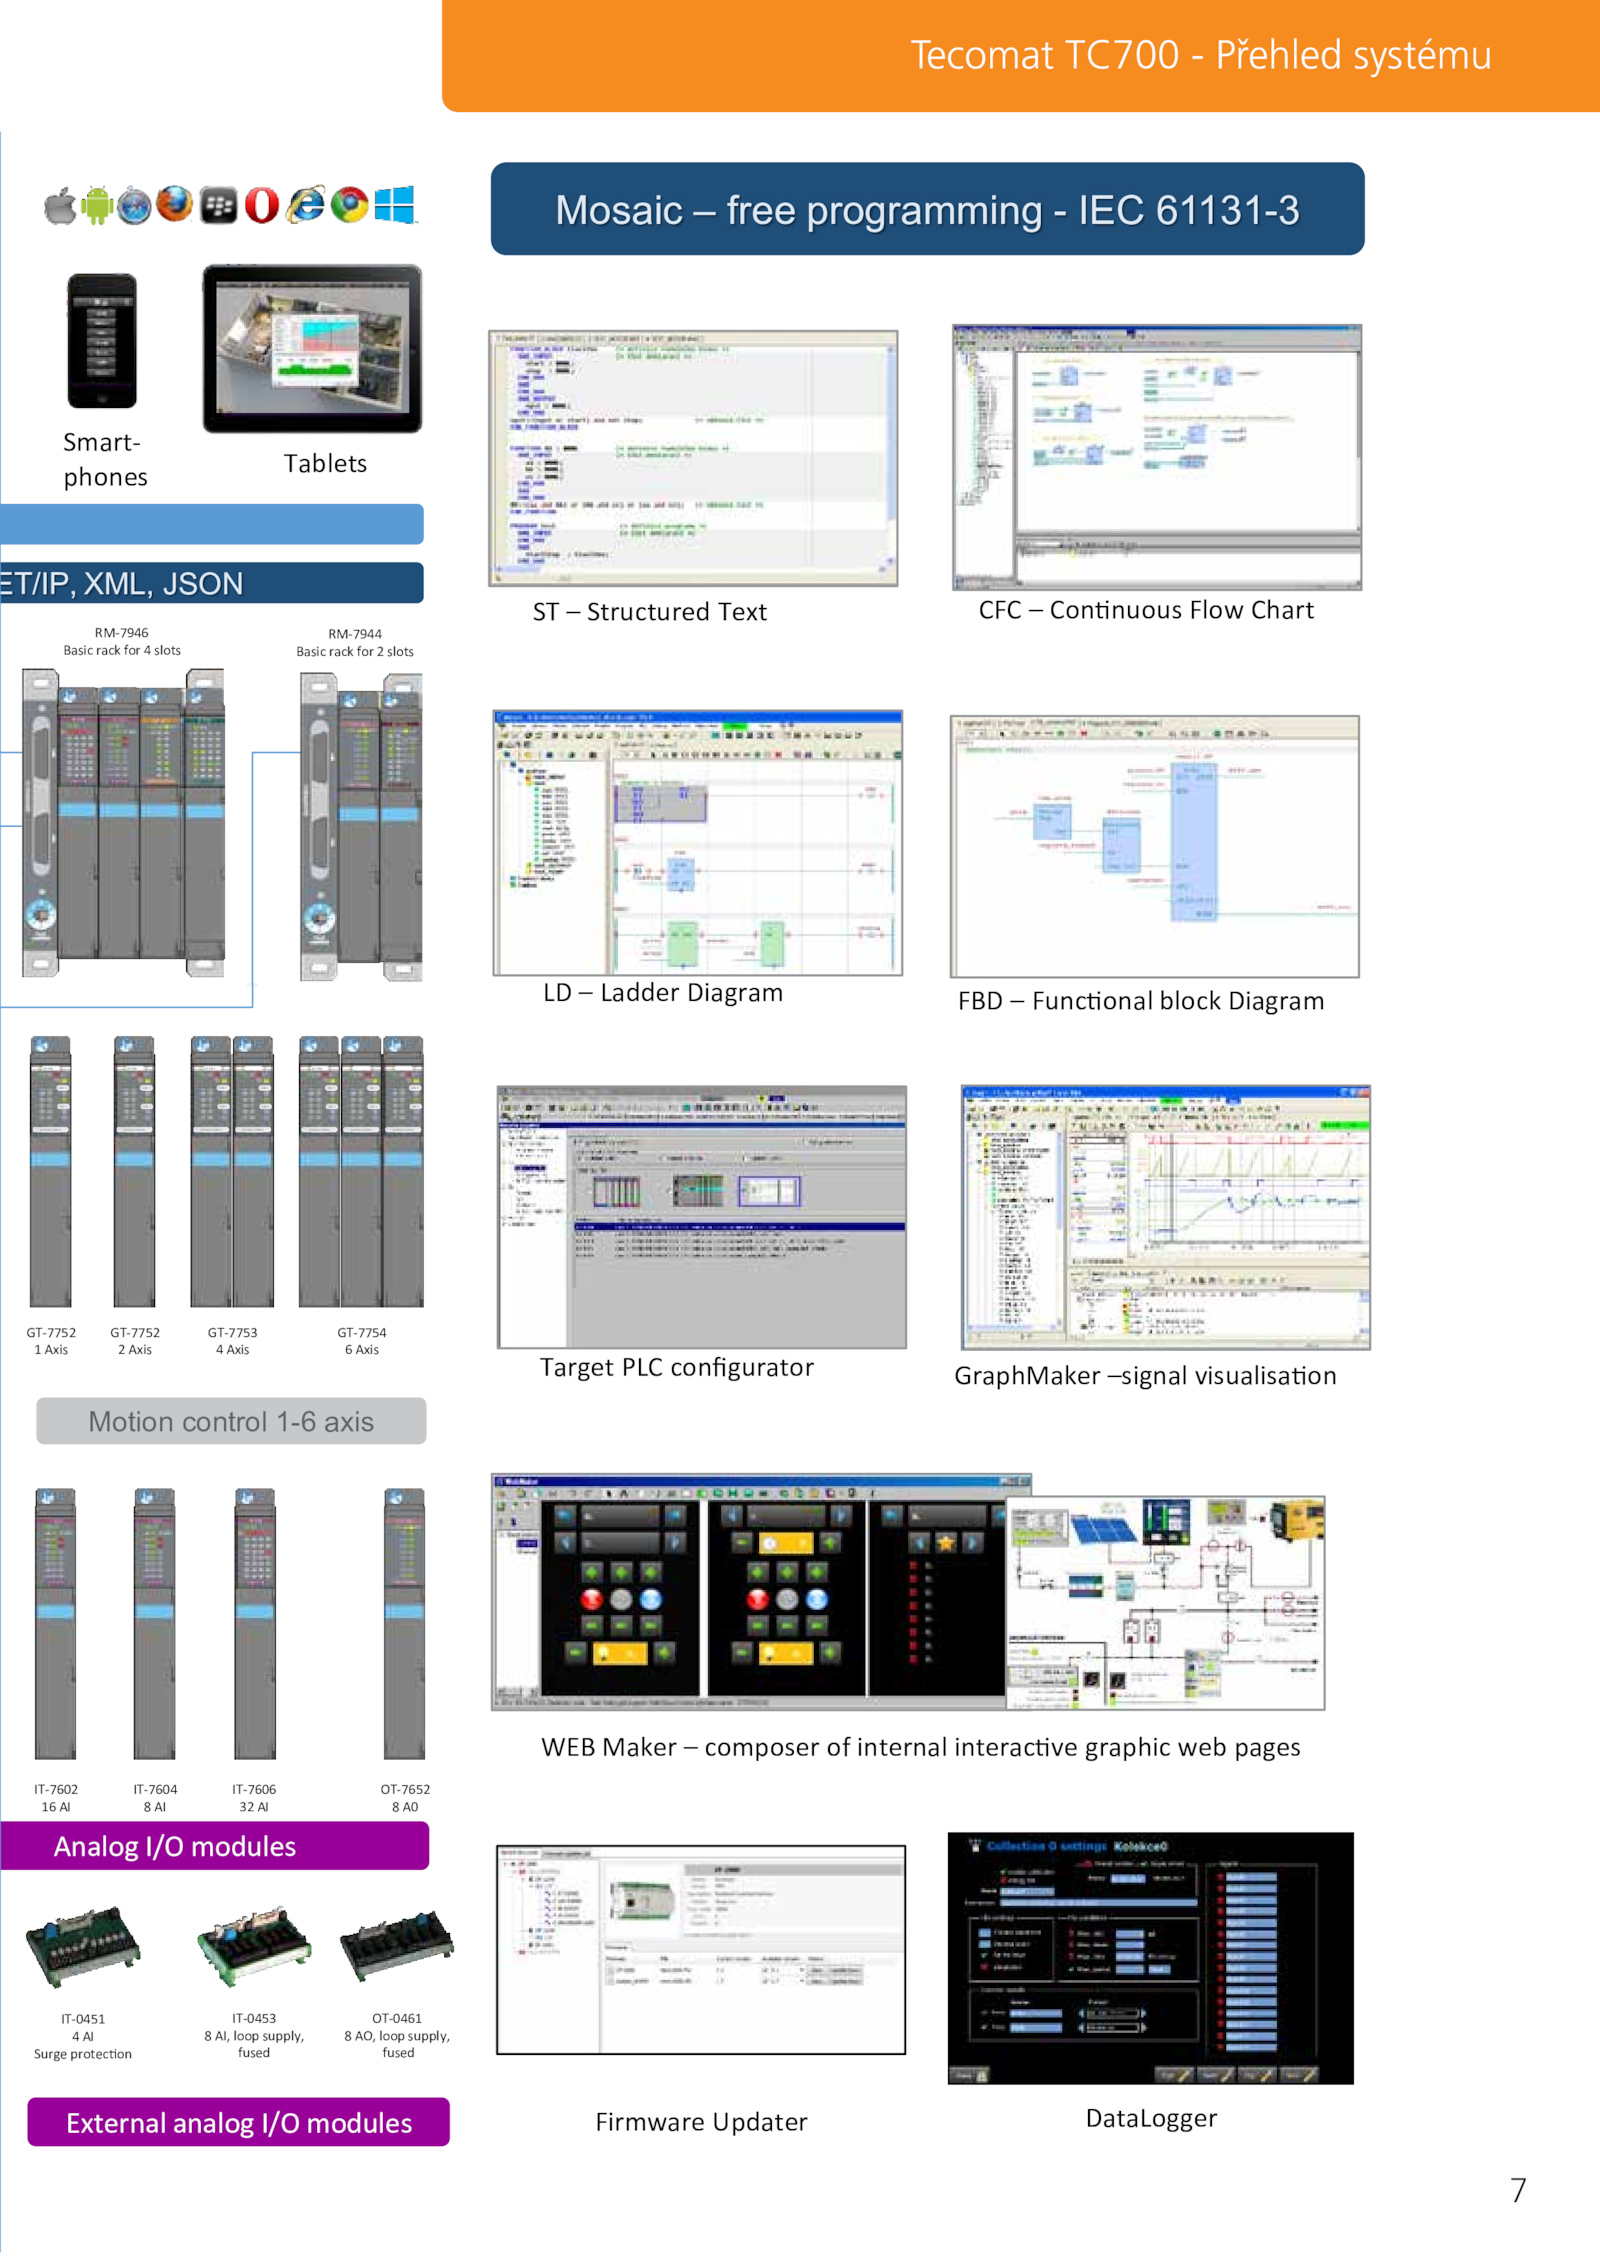
Task: Click the Windows logo icon
Action: (394, 205)
